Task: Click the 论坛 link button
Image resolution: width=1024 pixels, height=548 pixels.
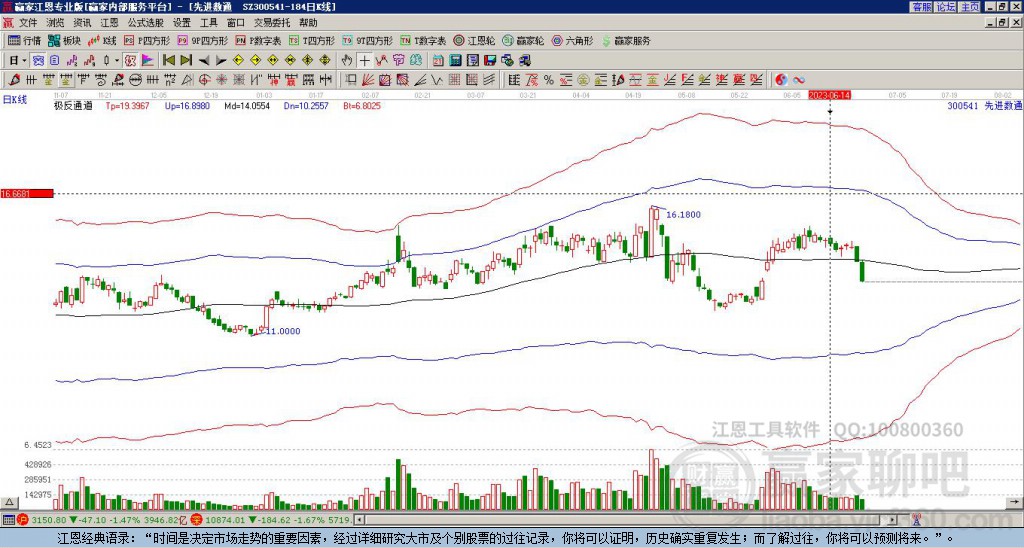Action: pyautogui.click(x=946, y=7)
